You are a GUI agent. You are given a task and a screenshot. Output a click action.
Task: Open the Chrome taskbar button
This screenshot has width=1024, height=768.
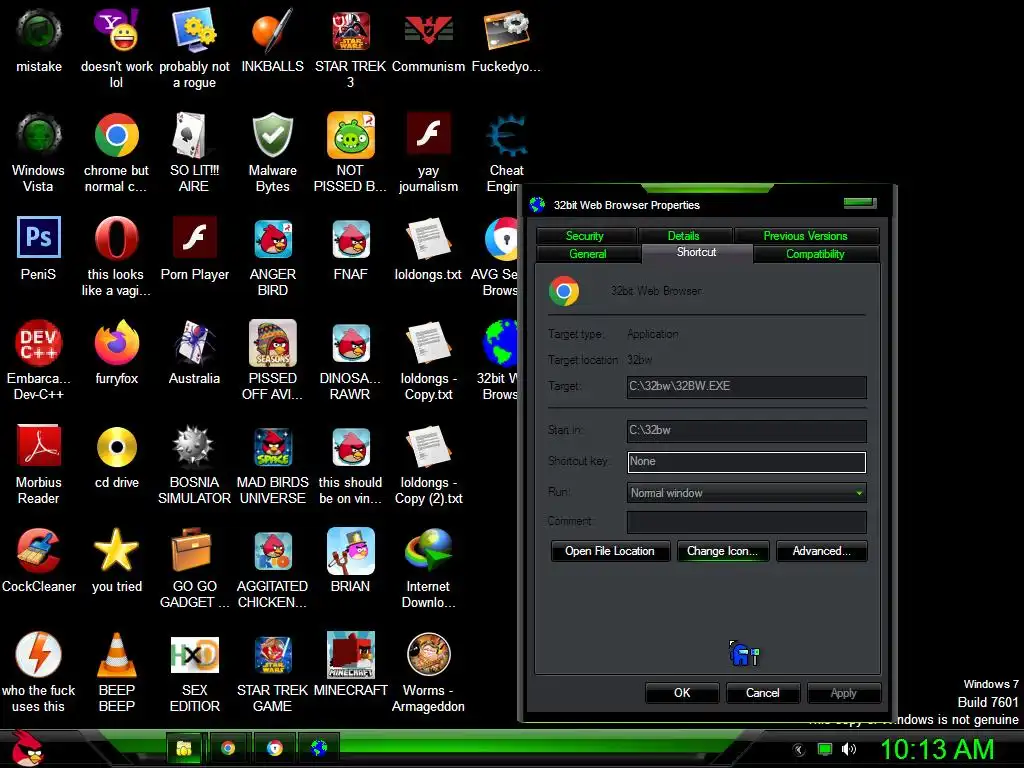[228, 748]
